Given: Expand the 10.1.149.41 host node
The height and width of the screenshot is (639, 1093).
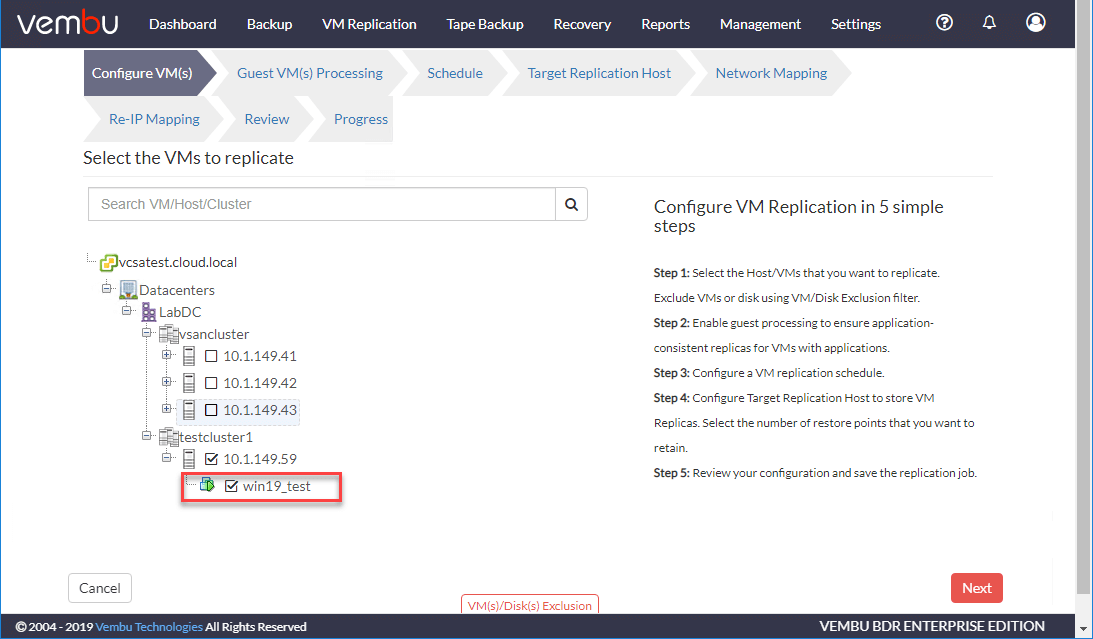Looking at the screenshot, I should coord(167,355).
